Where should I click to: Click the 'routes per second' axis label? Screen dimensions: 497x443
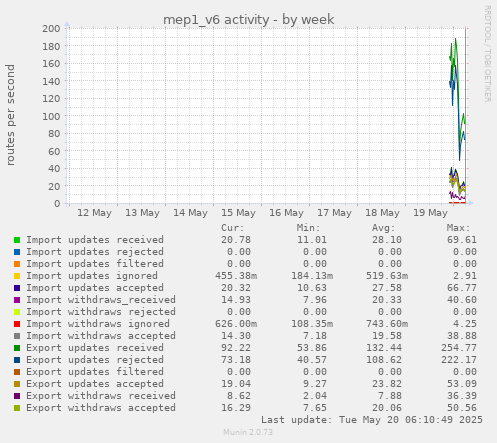click(10, 115)
